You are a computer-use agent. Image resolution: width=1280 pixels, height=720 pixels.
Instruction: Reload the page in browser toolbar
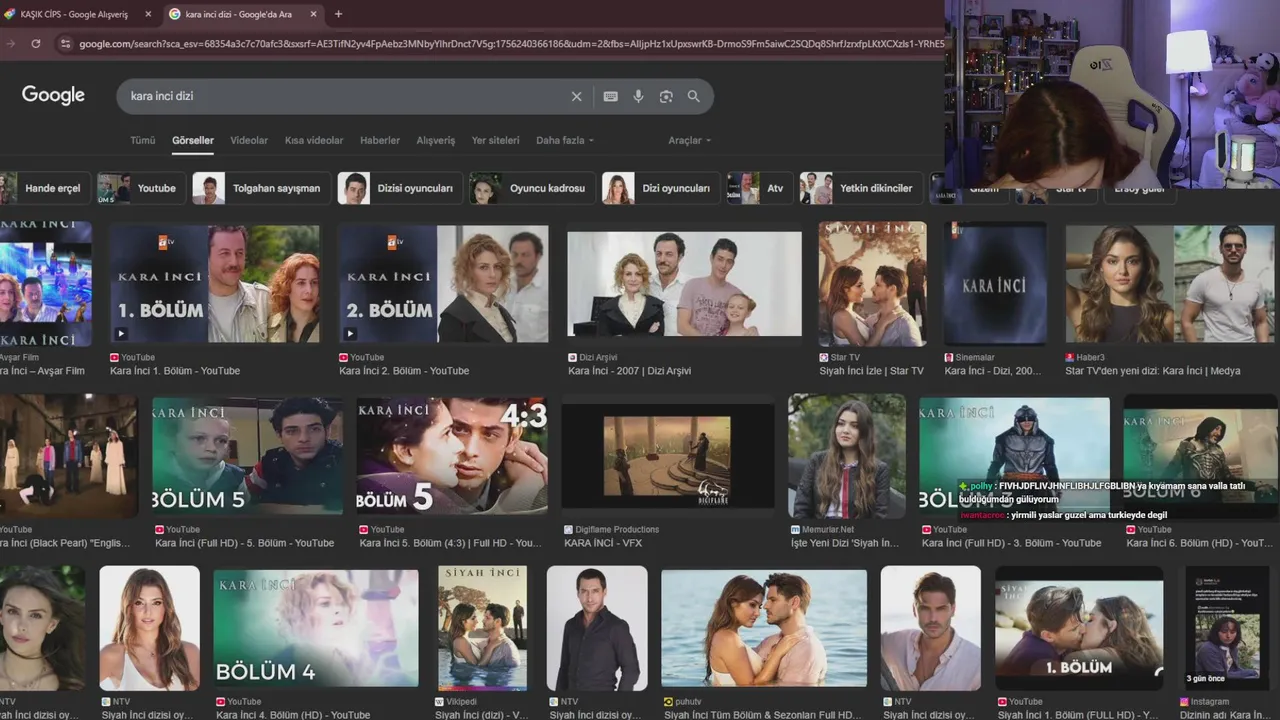(36, 43)
